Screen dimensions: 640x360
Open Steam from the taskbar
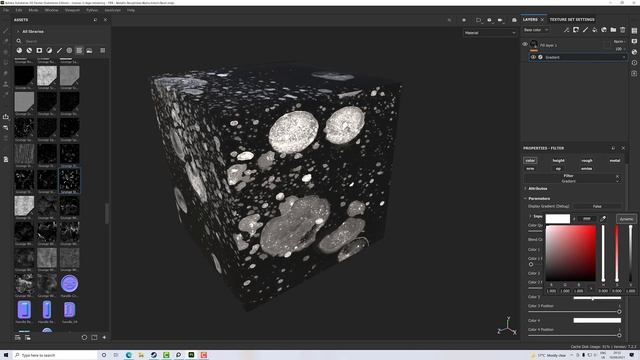(153, 356)
